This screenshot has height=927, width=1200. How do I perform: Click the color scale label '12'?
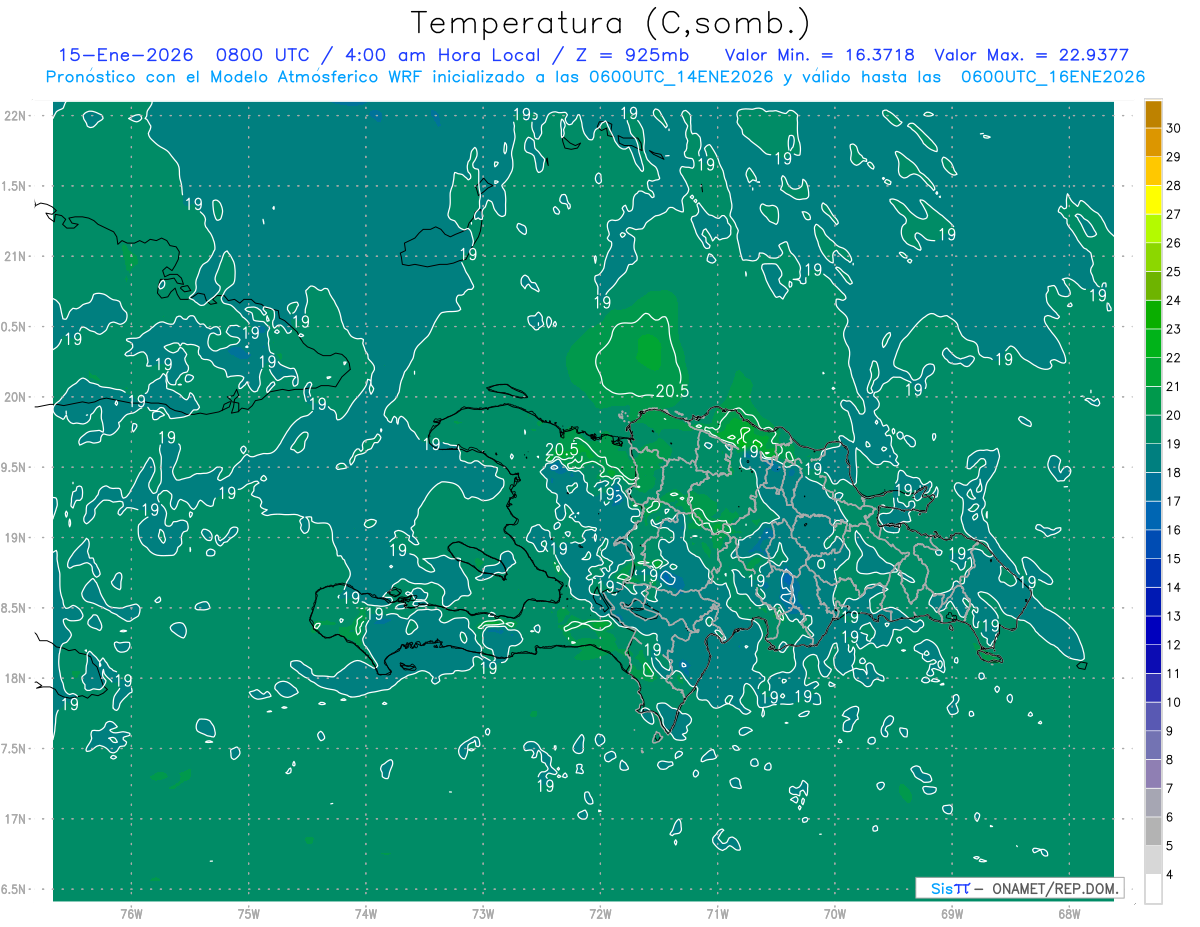point(1175,645)
